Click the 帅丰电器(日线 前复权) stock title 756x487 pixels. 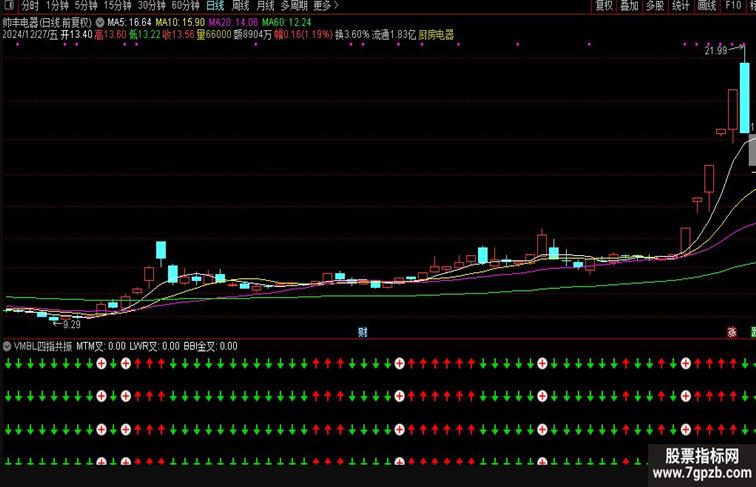47,22
